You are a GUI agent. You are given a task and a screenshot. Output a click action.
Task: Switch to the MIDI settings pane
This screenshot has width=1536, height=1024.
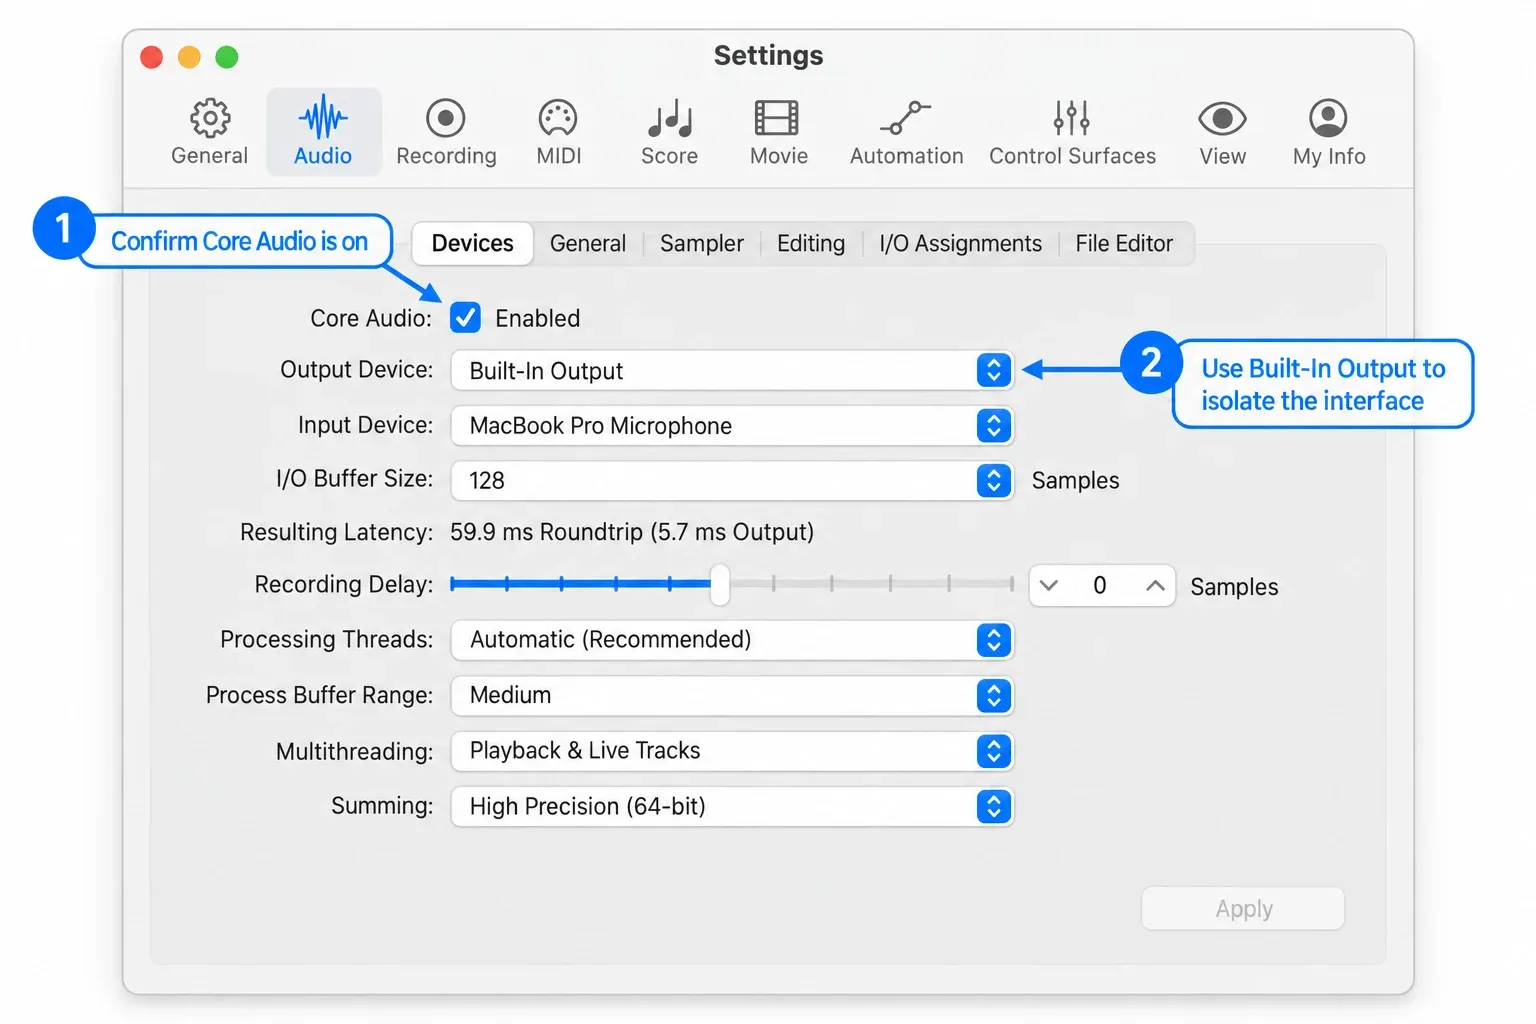(x=558, y=132)
